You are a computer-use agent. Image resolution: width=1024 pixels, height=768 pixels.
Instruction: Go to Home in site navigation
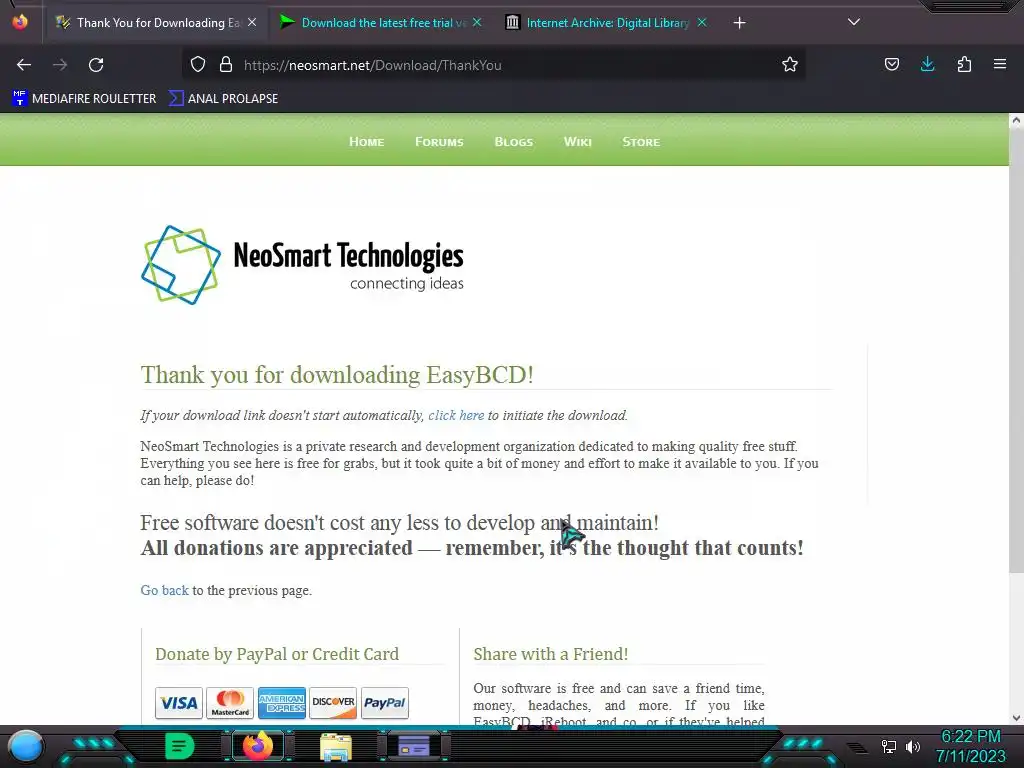click(366, 142)
